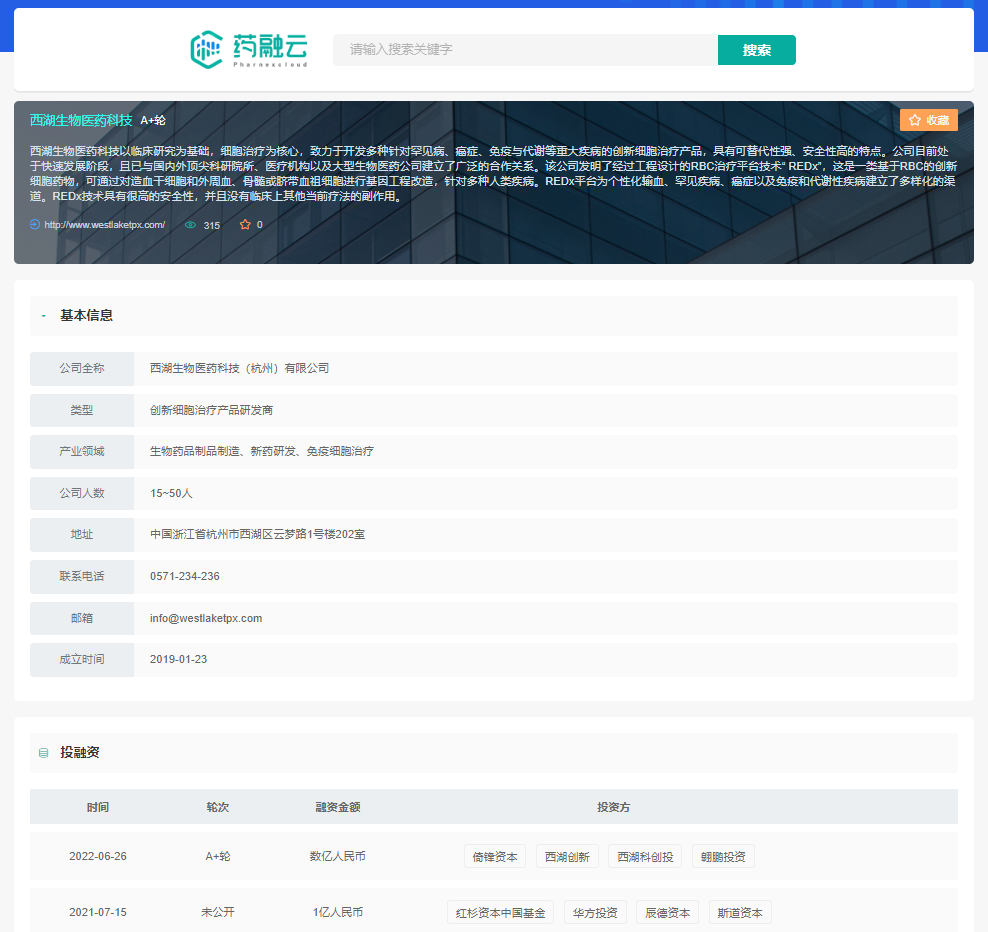Click the arrow icon beside website URL
The height and width of the screenshot is (932, 988).
click(x=35, y=225)
